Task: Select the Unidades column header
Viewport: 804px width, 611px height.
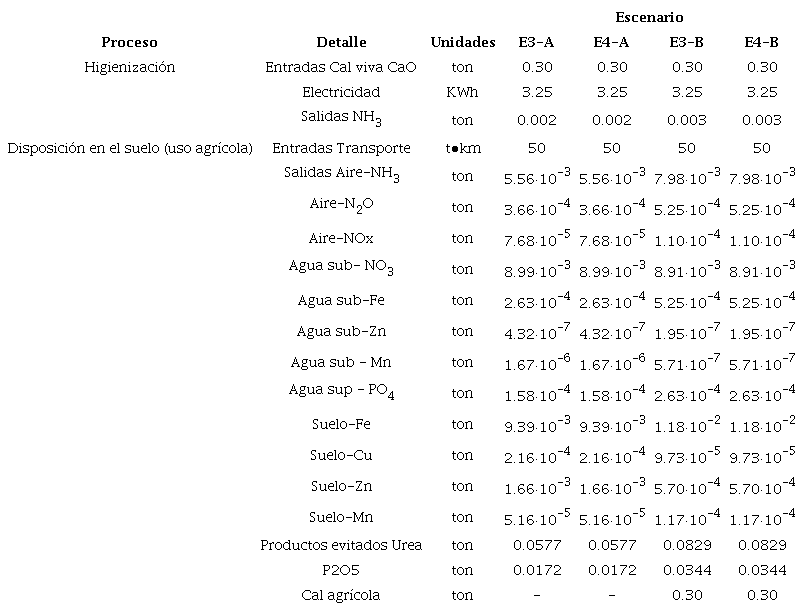Action: [462, 42]
